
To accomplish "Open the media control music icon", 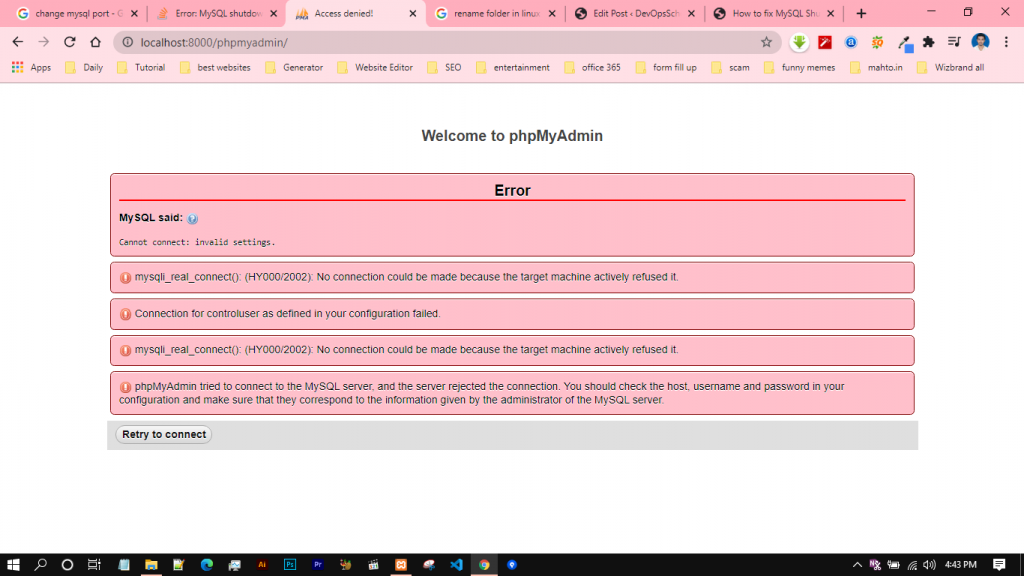I will pyautogui.click(x=954, y=42).
